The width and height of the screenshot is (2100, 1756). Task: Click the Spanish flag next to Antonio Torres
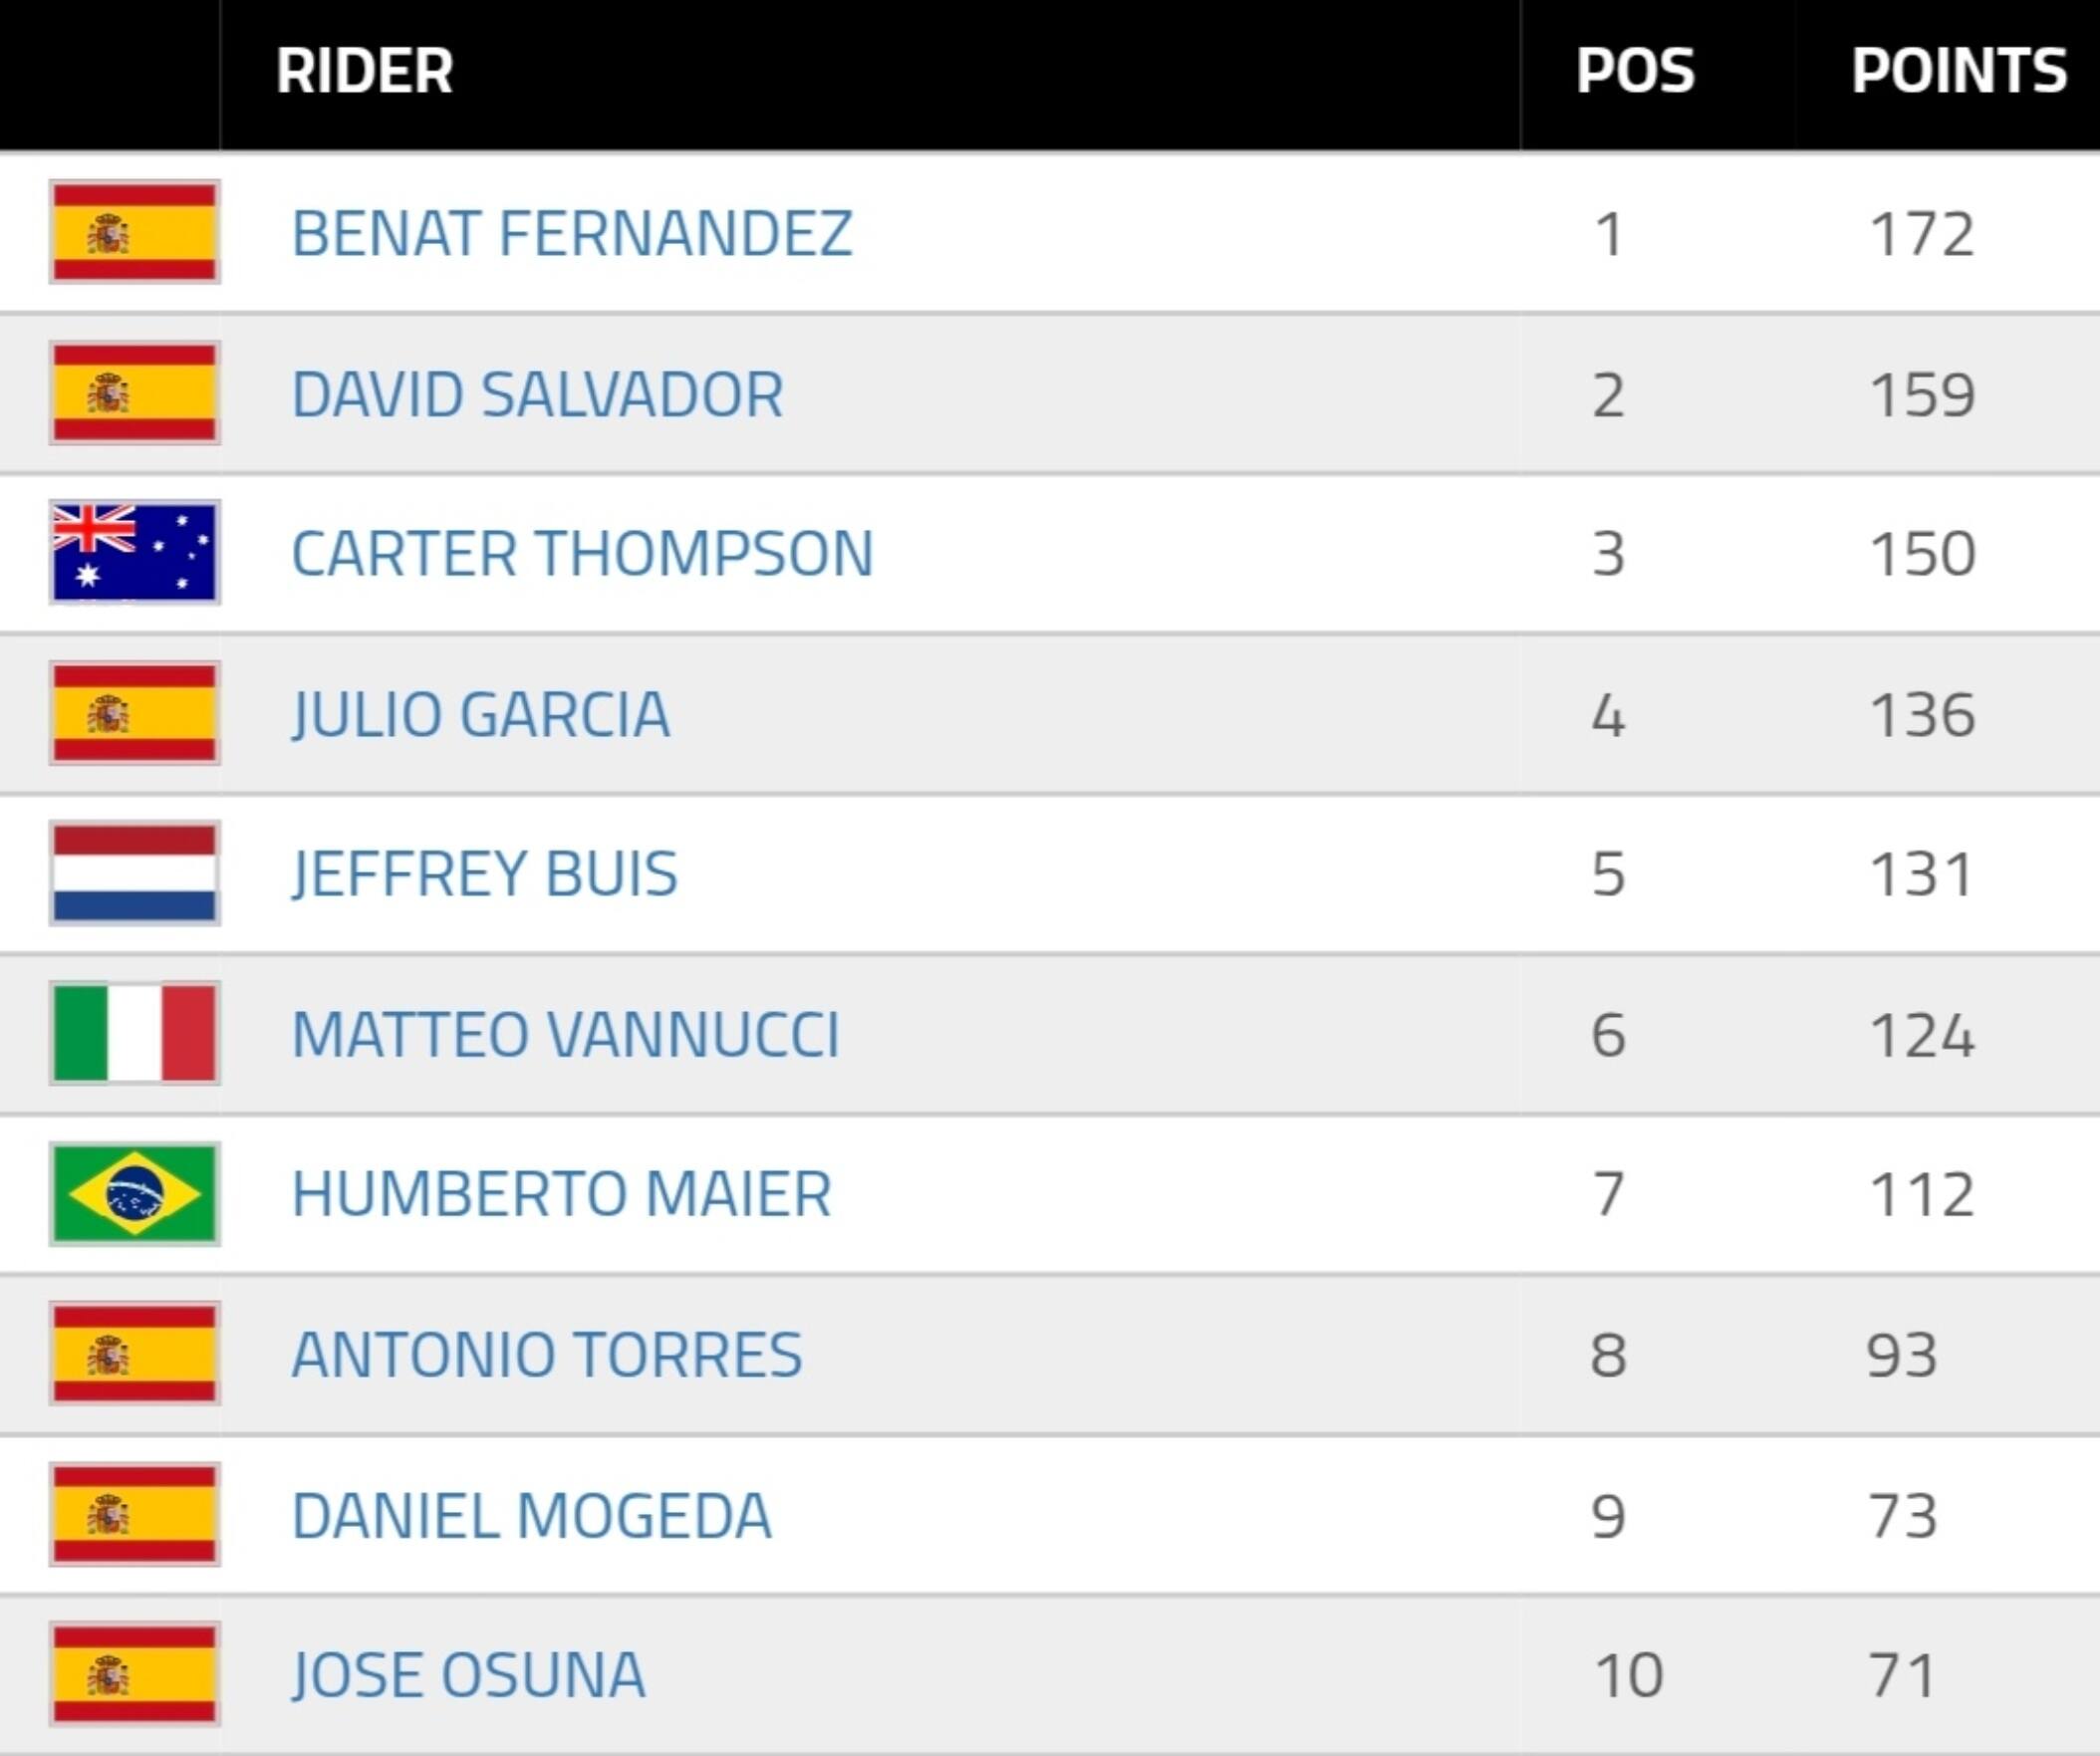[135, 1352]
